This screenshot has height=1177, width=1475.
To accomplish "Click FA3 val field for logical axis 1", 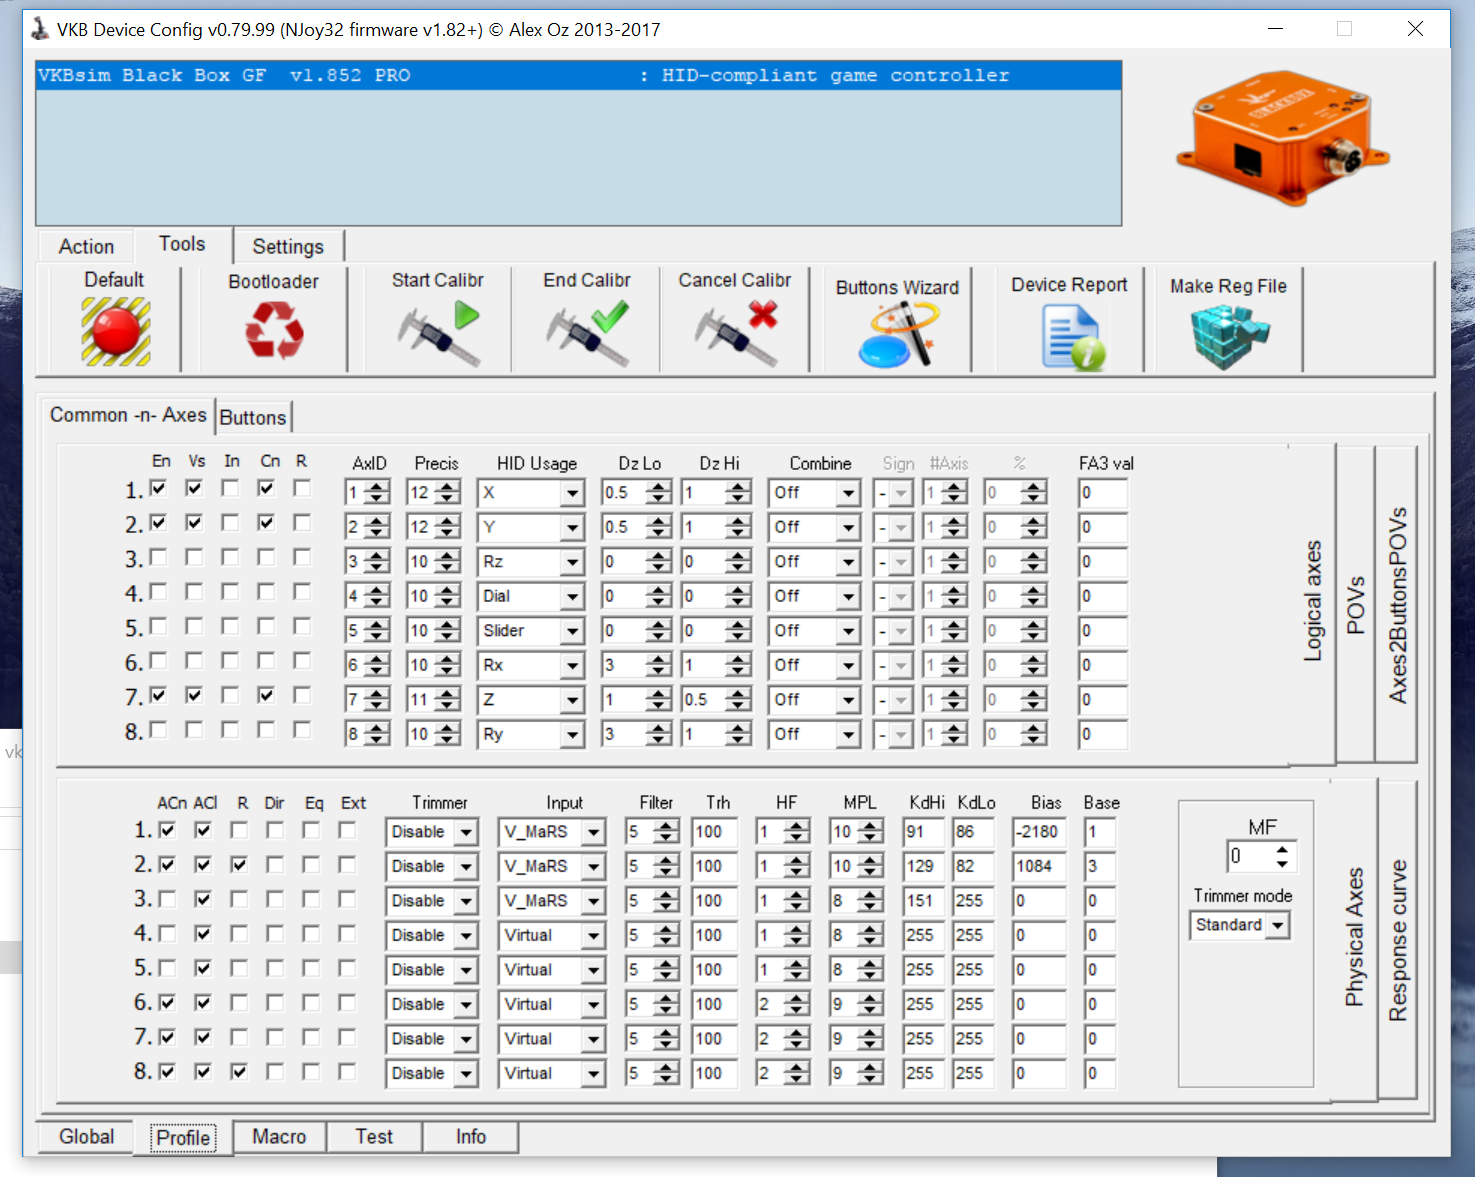I will [x=1103, y=493].
